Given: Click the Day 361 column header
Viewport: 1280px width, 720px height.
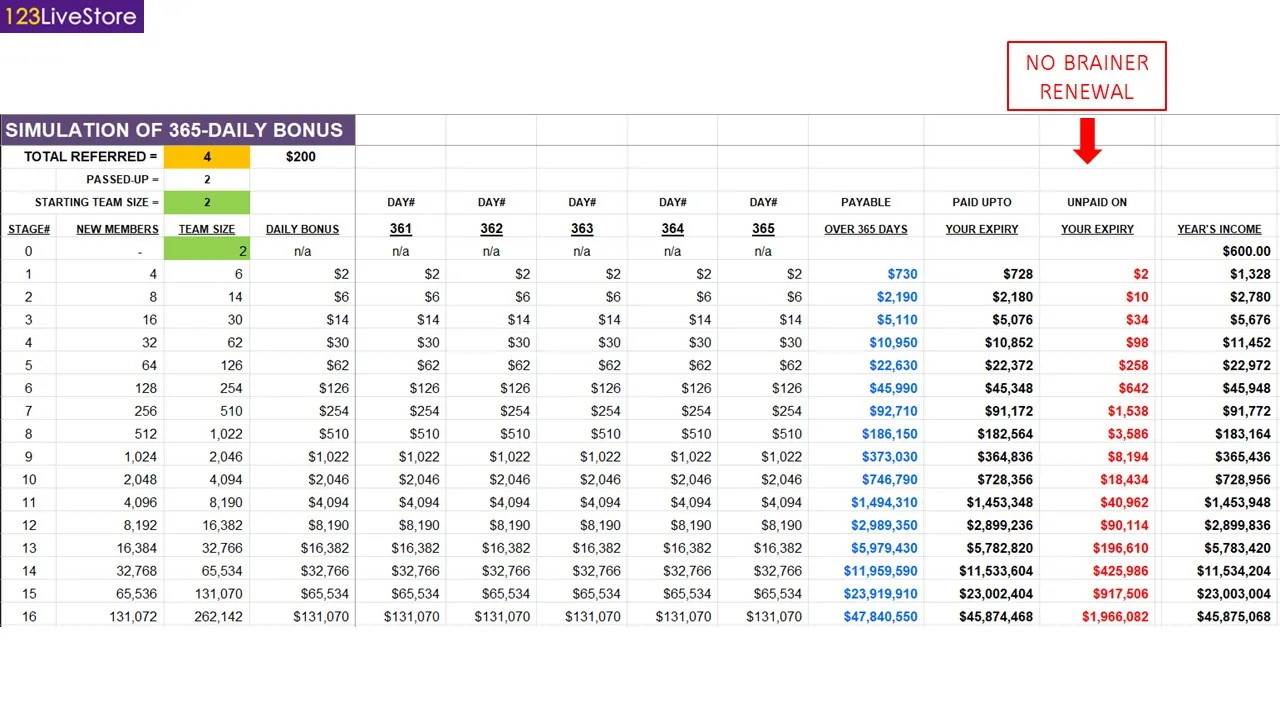Looking at the screenshot, I should coord(401,228).
